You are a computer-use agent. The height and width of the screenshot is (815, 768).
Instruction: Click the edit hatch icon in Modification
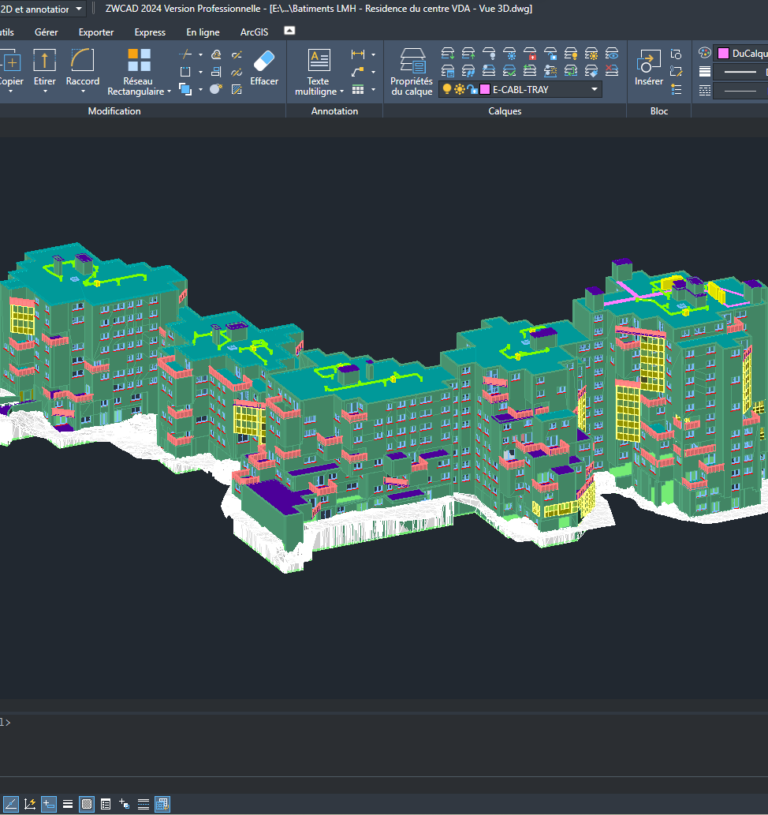(x=236, y=89)
